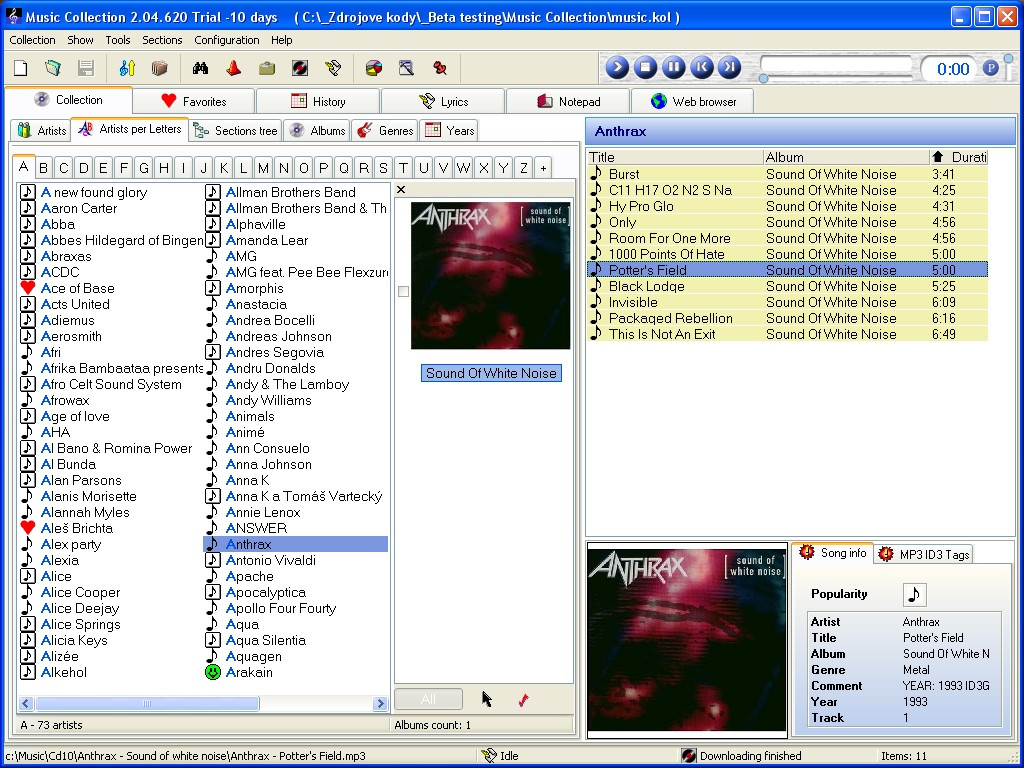This screenshot has height=768, width=1024.
Task: Click the Save diskette toolbar icon
Action: [86, 68]
